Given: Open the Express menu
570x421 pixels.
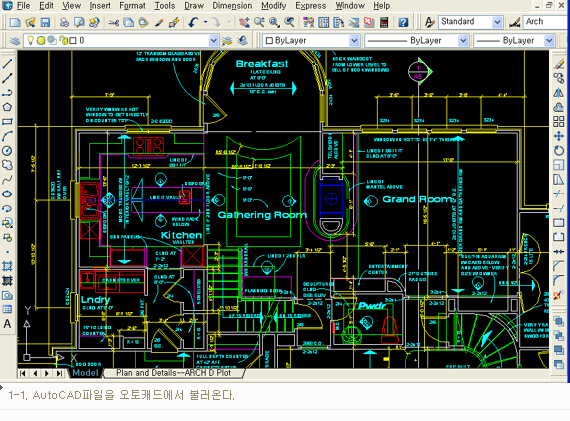Looking at the screenshot, I should pyautogui.click(x=310, y=6).
